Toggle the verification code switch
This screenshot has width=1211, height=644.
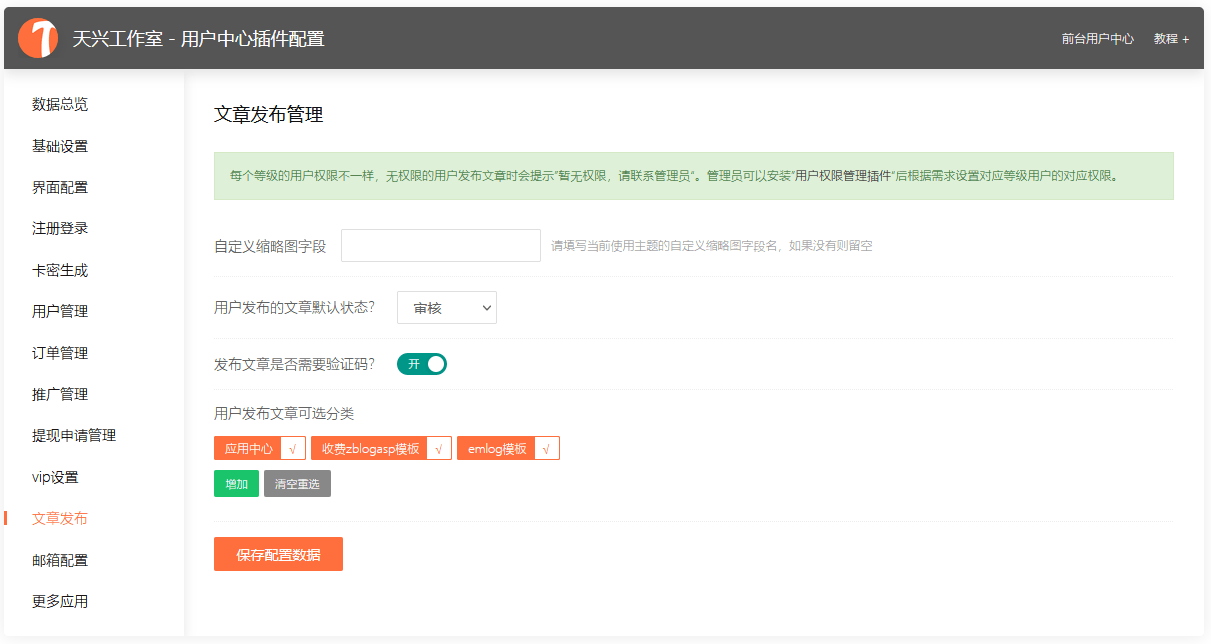coord(422,364)
